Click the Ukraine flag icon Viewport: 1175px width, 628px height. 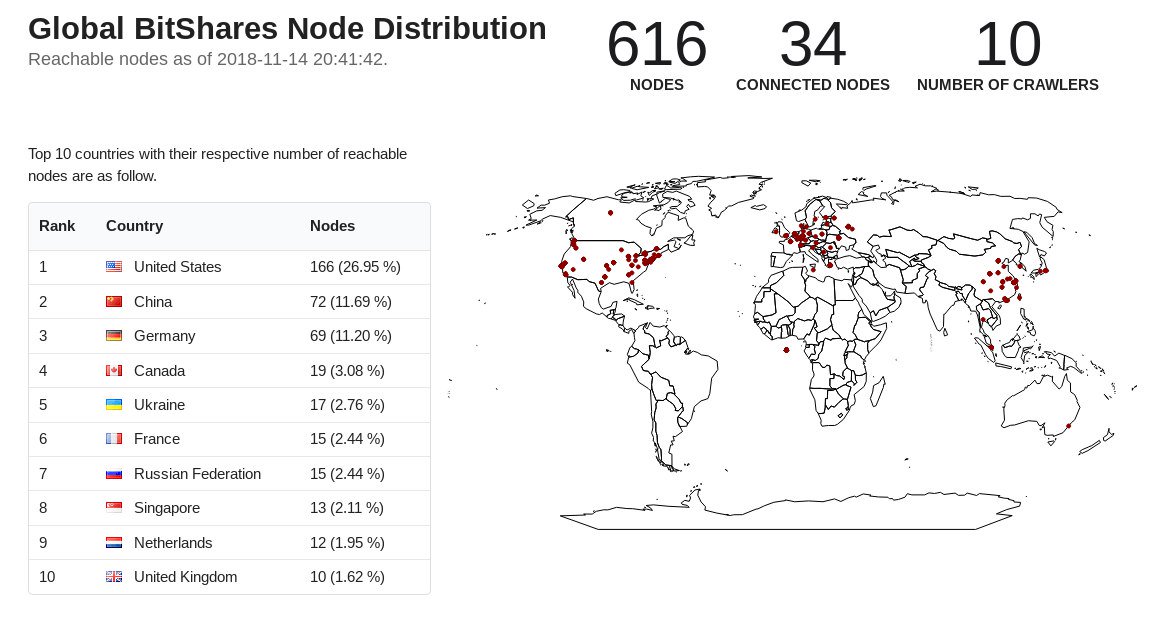pyautogui.click(x=114, y=405)
